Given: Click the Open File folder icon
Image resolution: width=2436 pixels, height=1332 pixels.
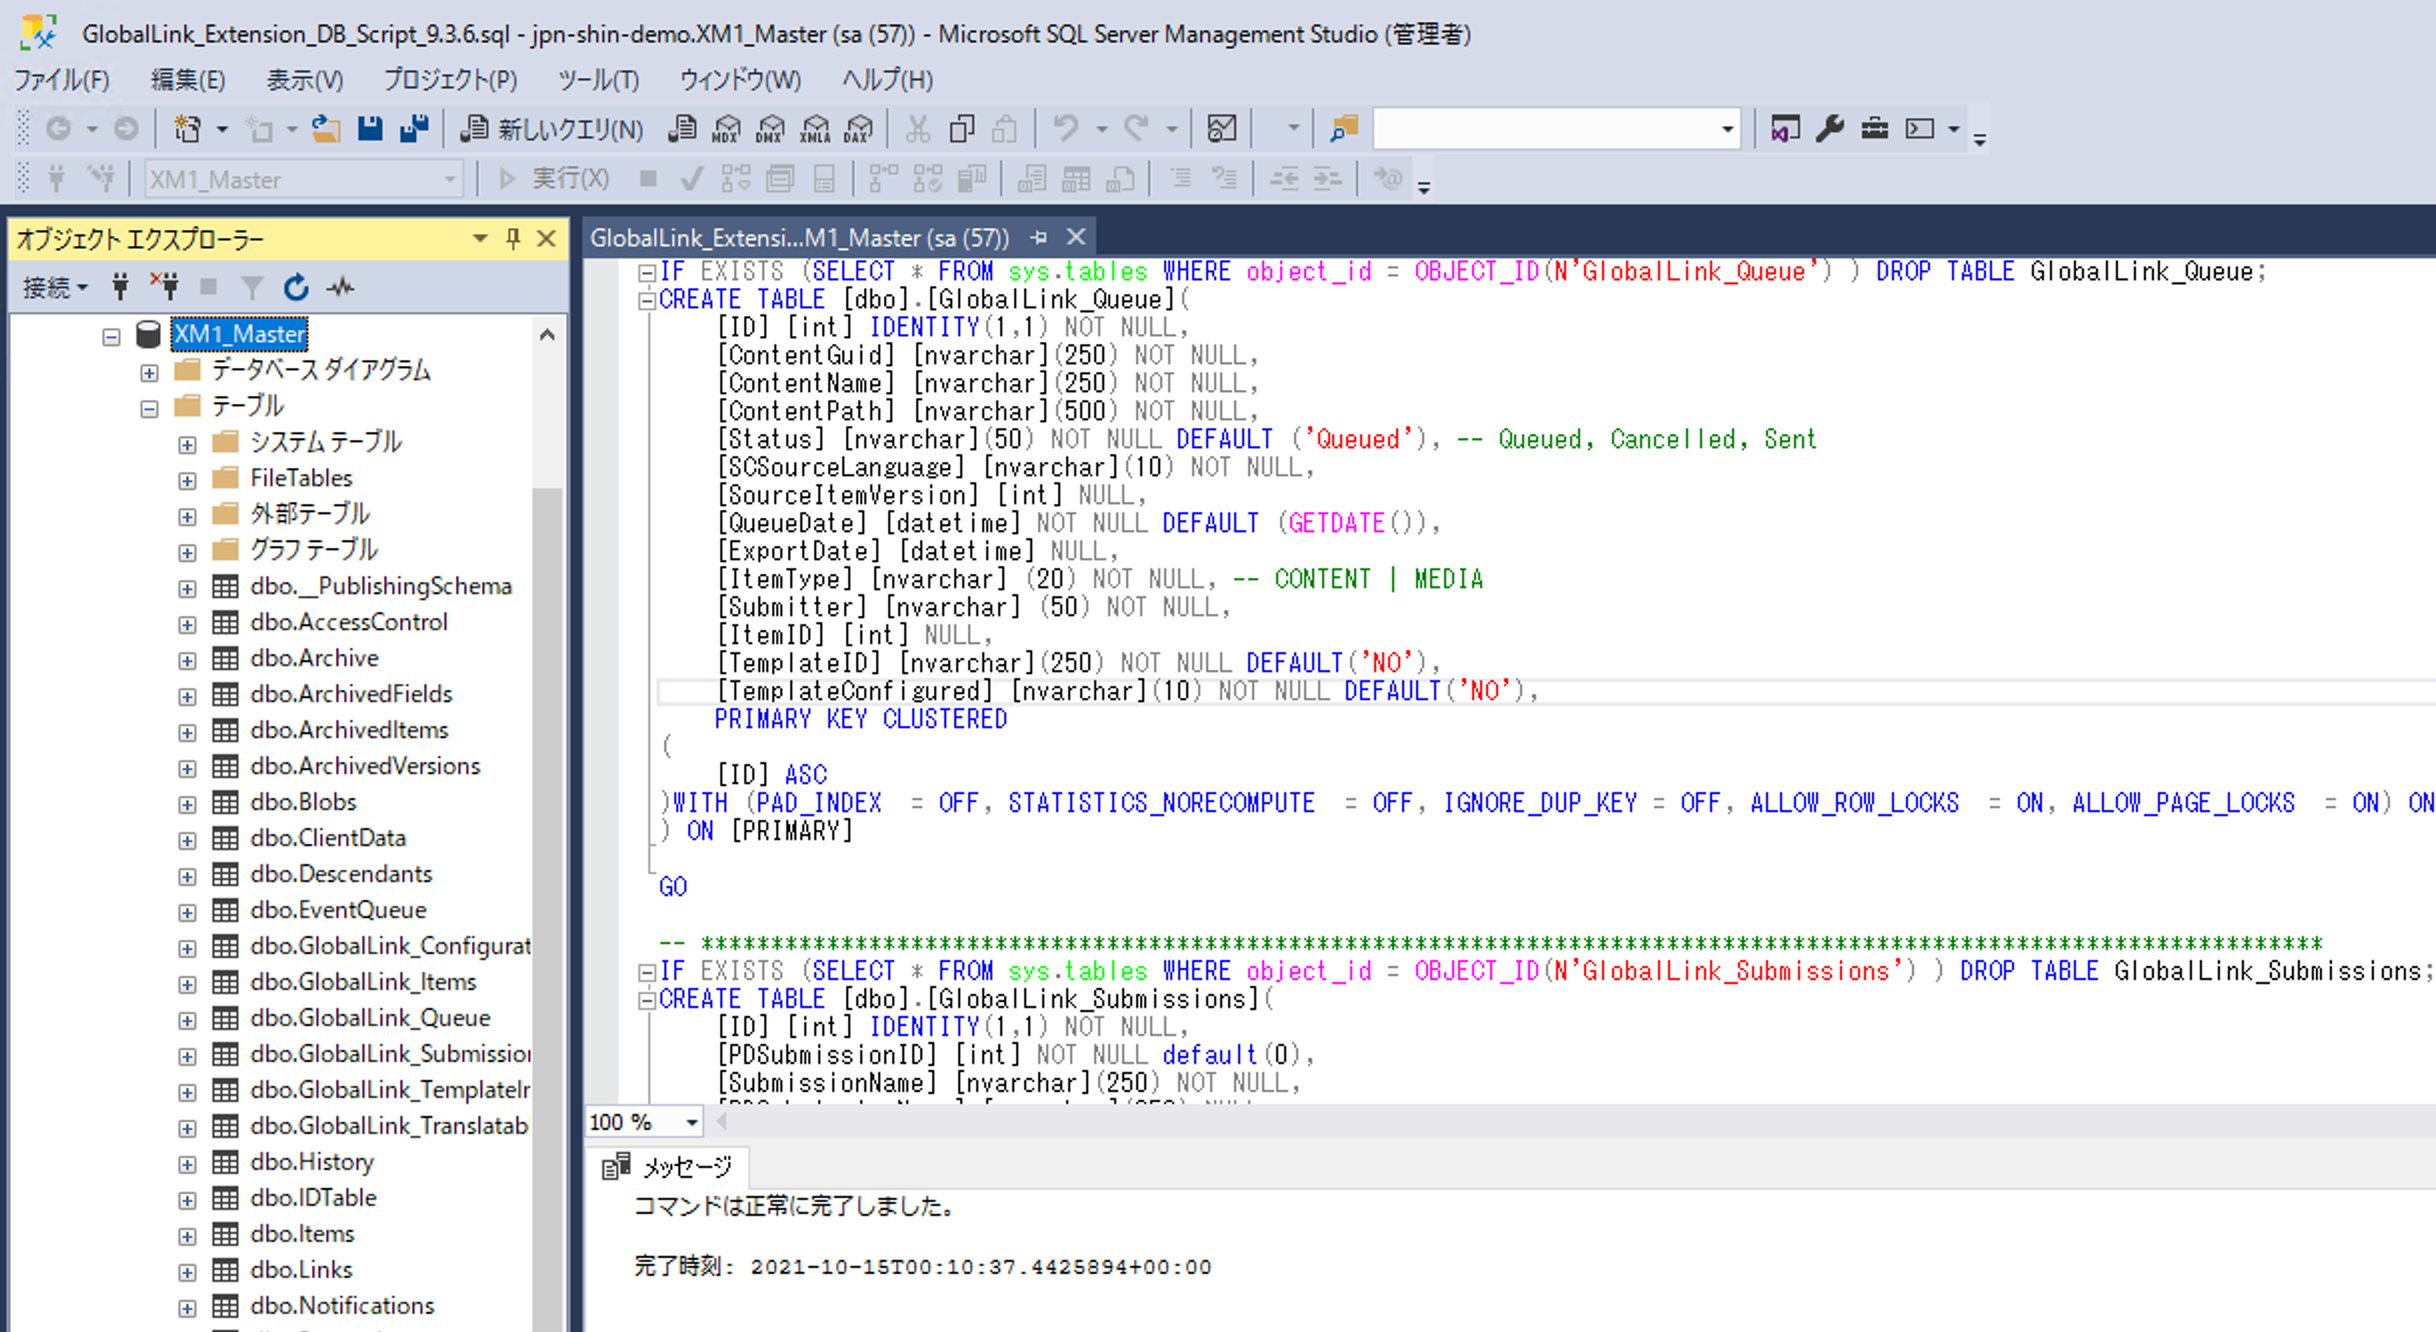Looking at the screenshot, I should click(x=325, y=129).
